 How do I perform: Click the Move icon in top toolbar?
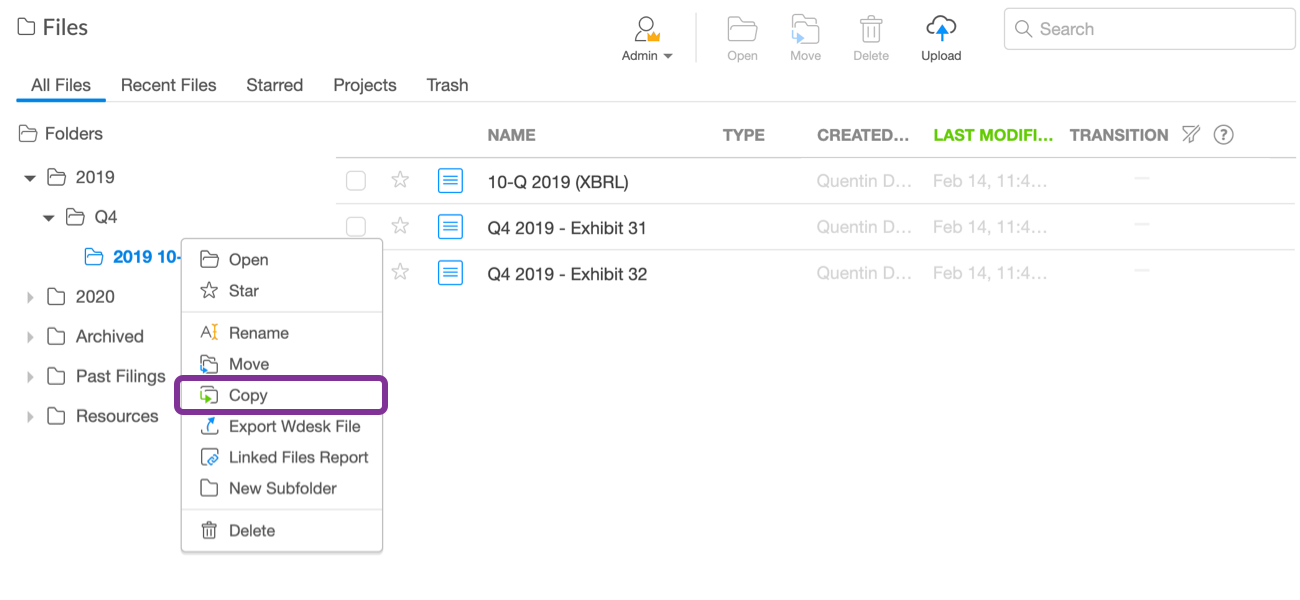click(x=805, y=29)
